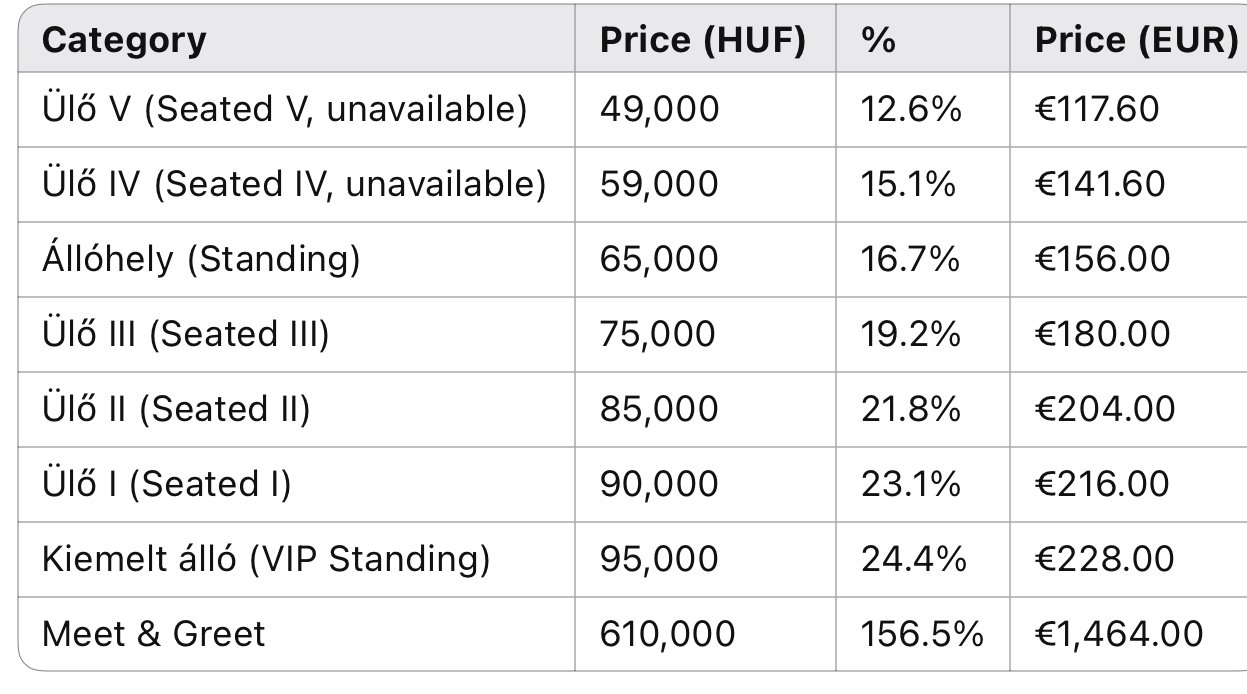Select the Ülő III (Seated III) cell
Viewport: 1247px width, 694px height.
coord(185,334)
